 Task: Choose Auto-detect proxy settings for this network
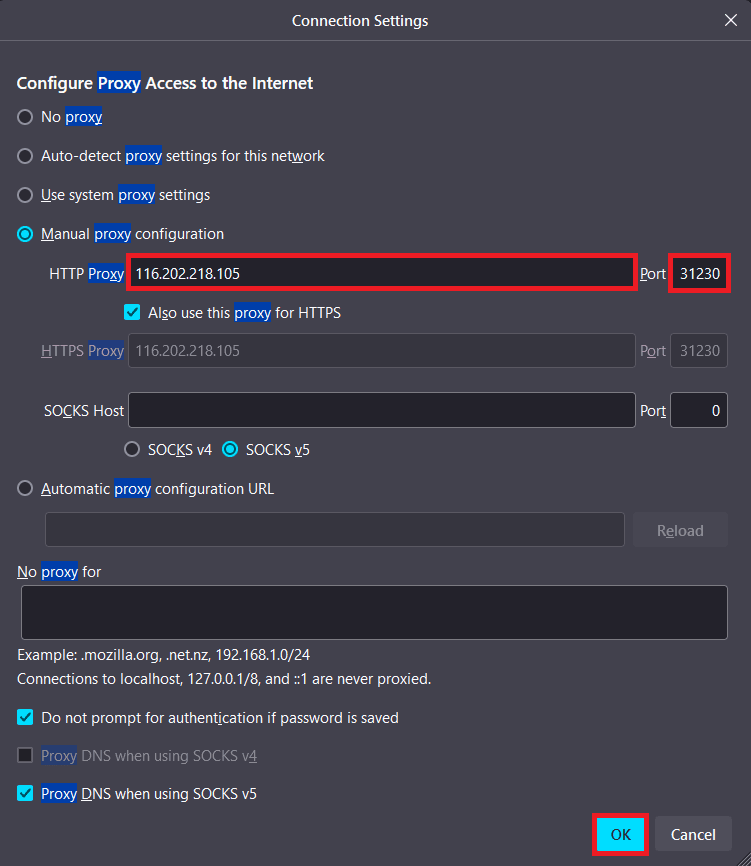coord(24,156)
